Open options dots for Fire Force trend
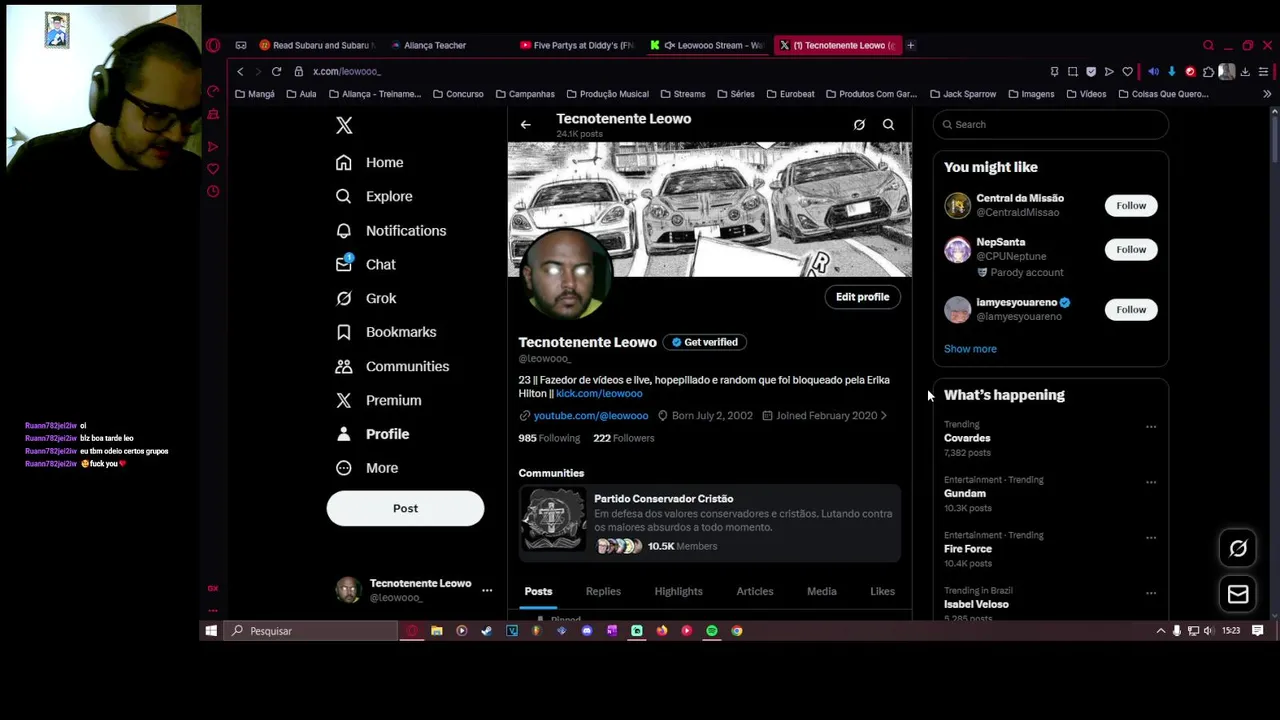This screenshot has width=1280, height=720. click(1151, 538)
